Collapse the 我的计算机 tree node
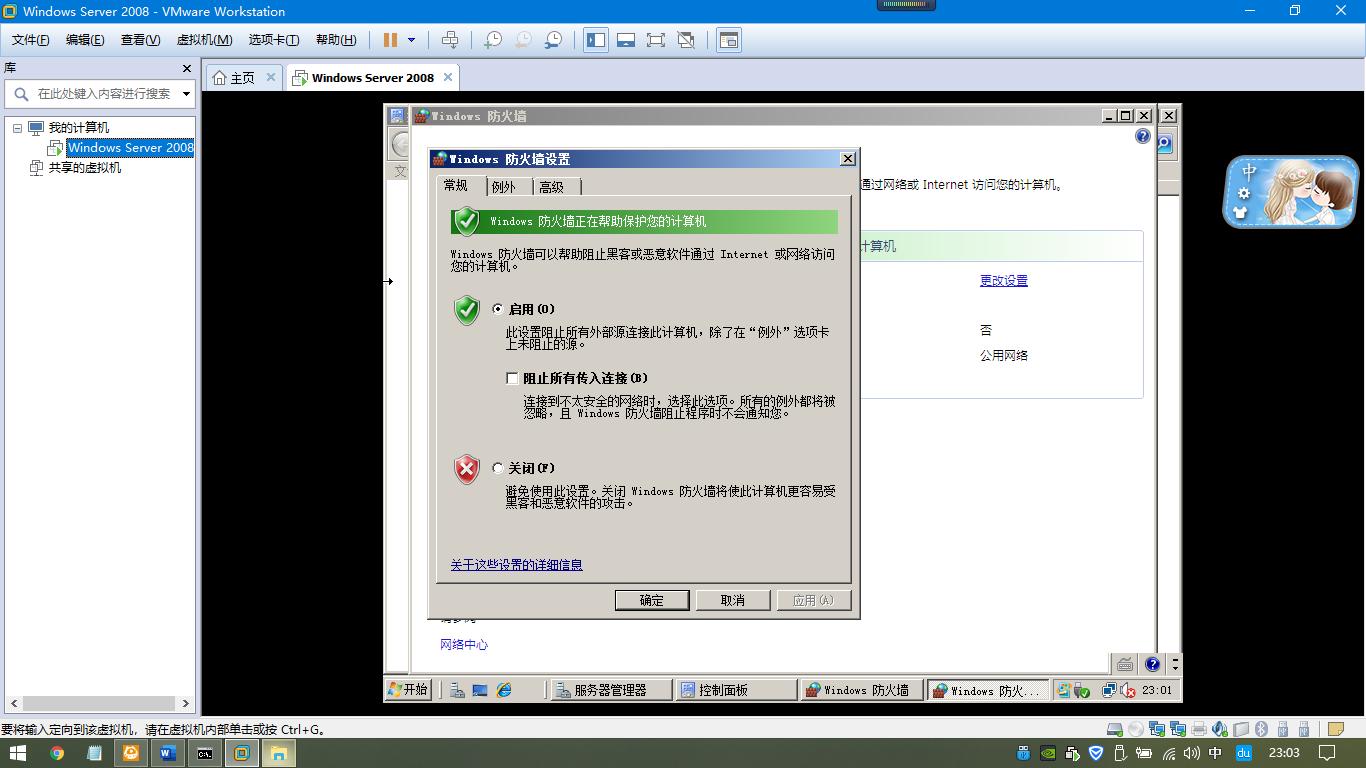Image resolution: width=1366 pixels, height=768 pixels. (17, 128)
